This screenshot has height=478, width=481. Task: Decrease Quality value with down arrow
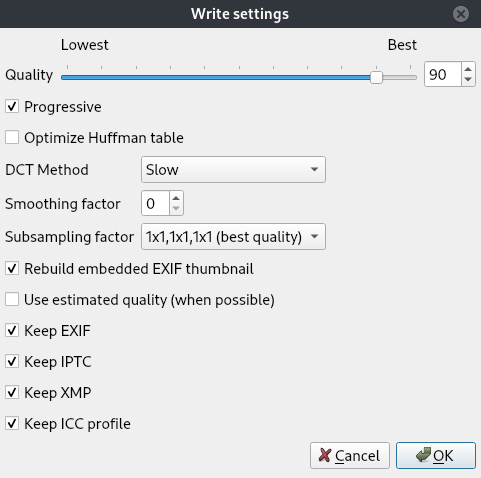pos(468,80)
